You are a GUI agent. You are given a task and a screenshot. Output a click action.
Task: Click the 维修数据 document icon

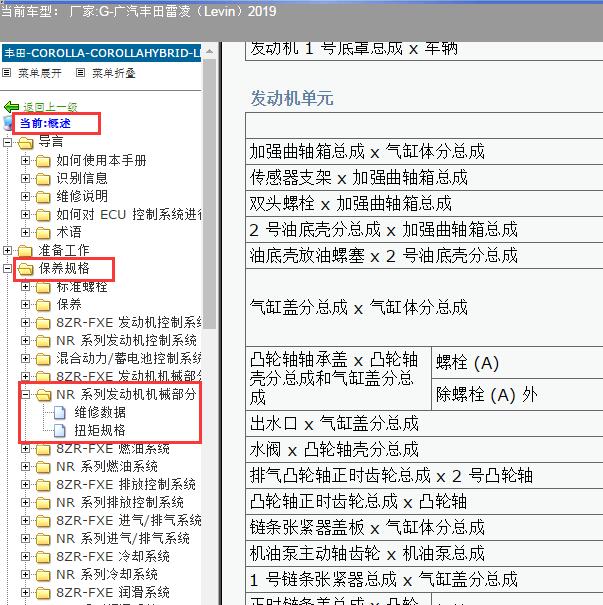[60, 412]
